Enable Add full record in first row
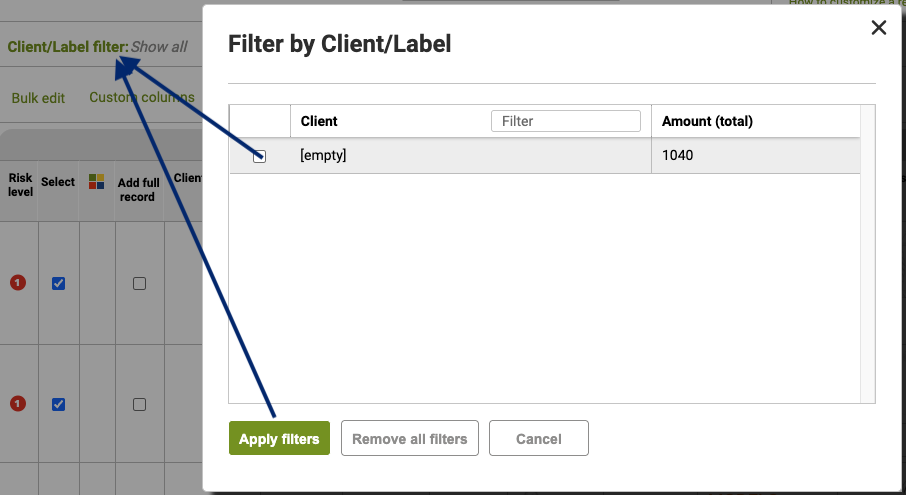Image resolution: width=906 pixels, height=495 pixels. pos(139,283)
